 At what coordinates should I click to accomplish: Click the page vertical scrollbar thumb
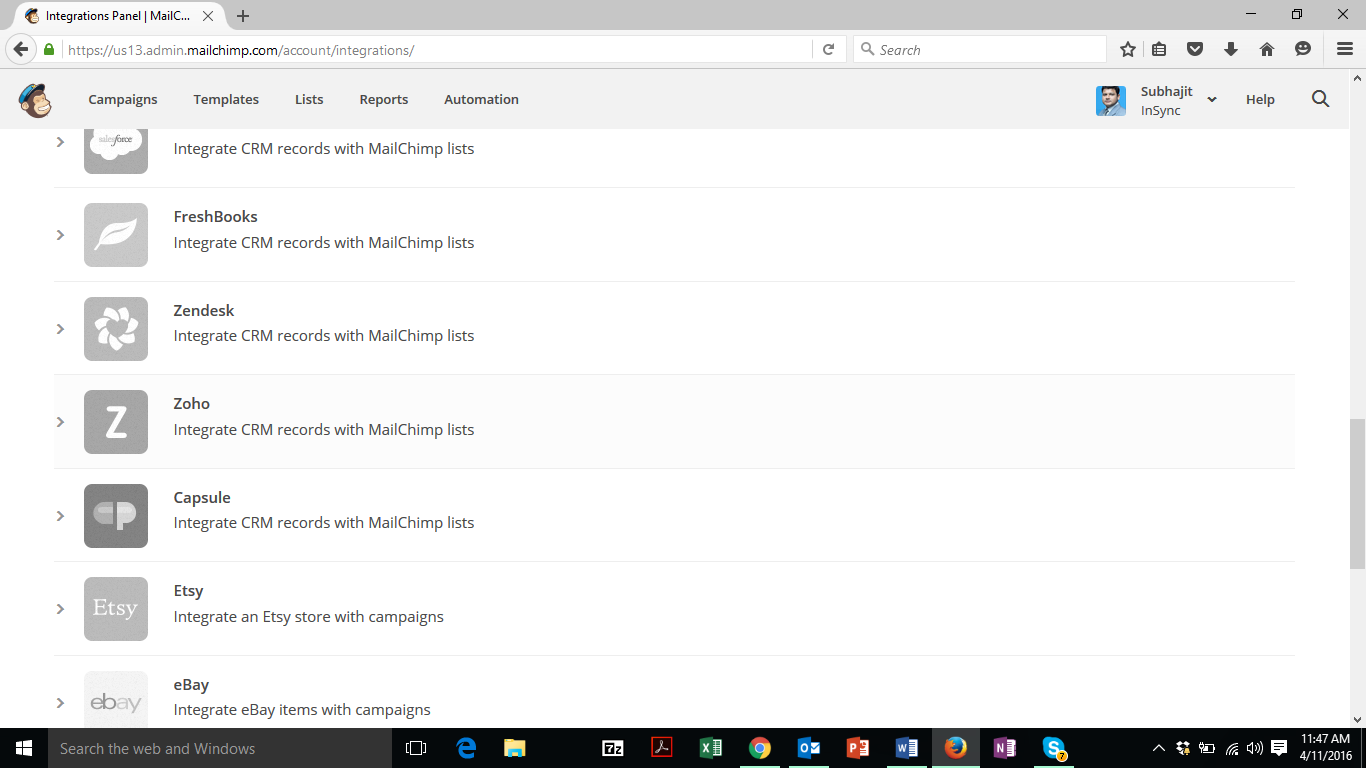click(x=1357, y=494)
